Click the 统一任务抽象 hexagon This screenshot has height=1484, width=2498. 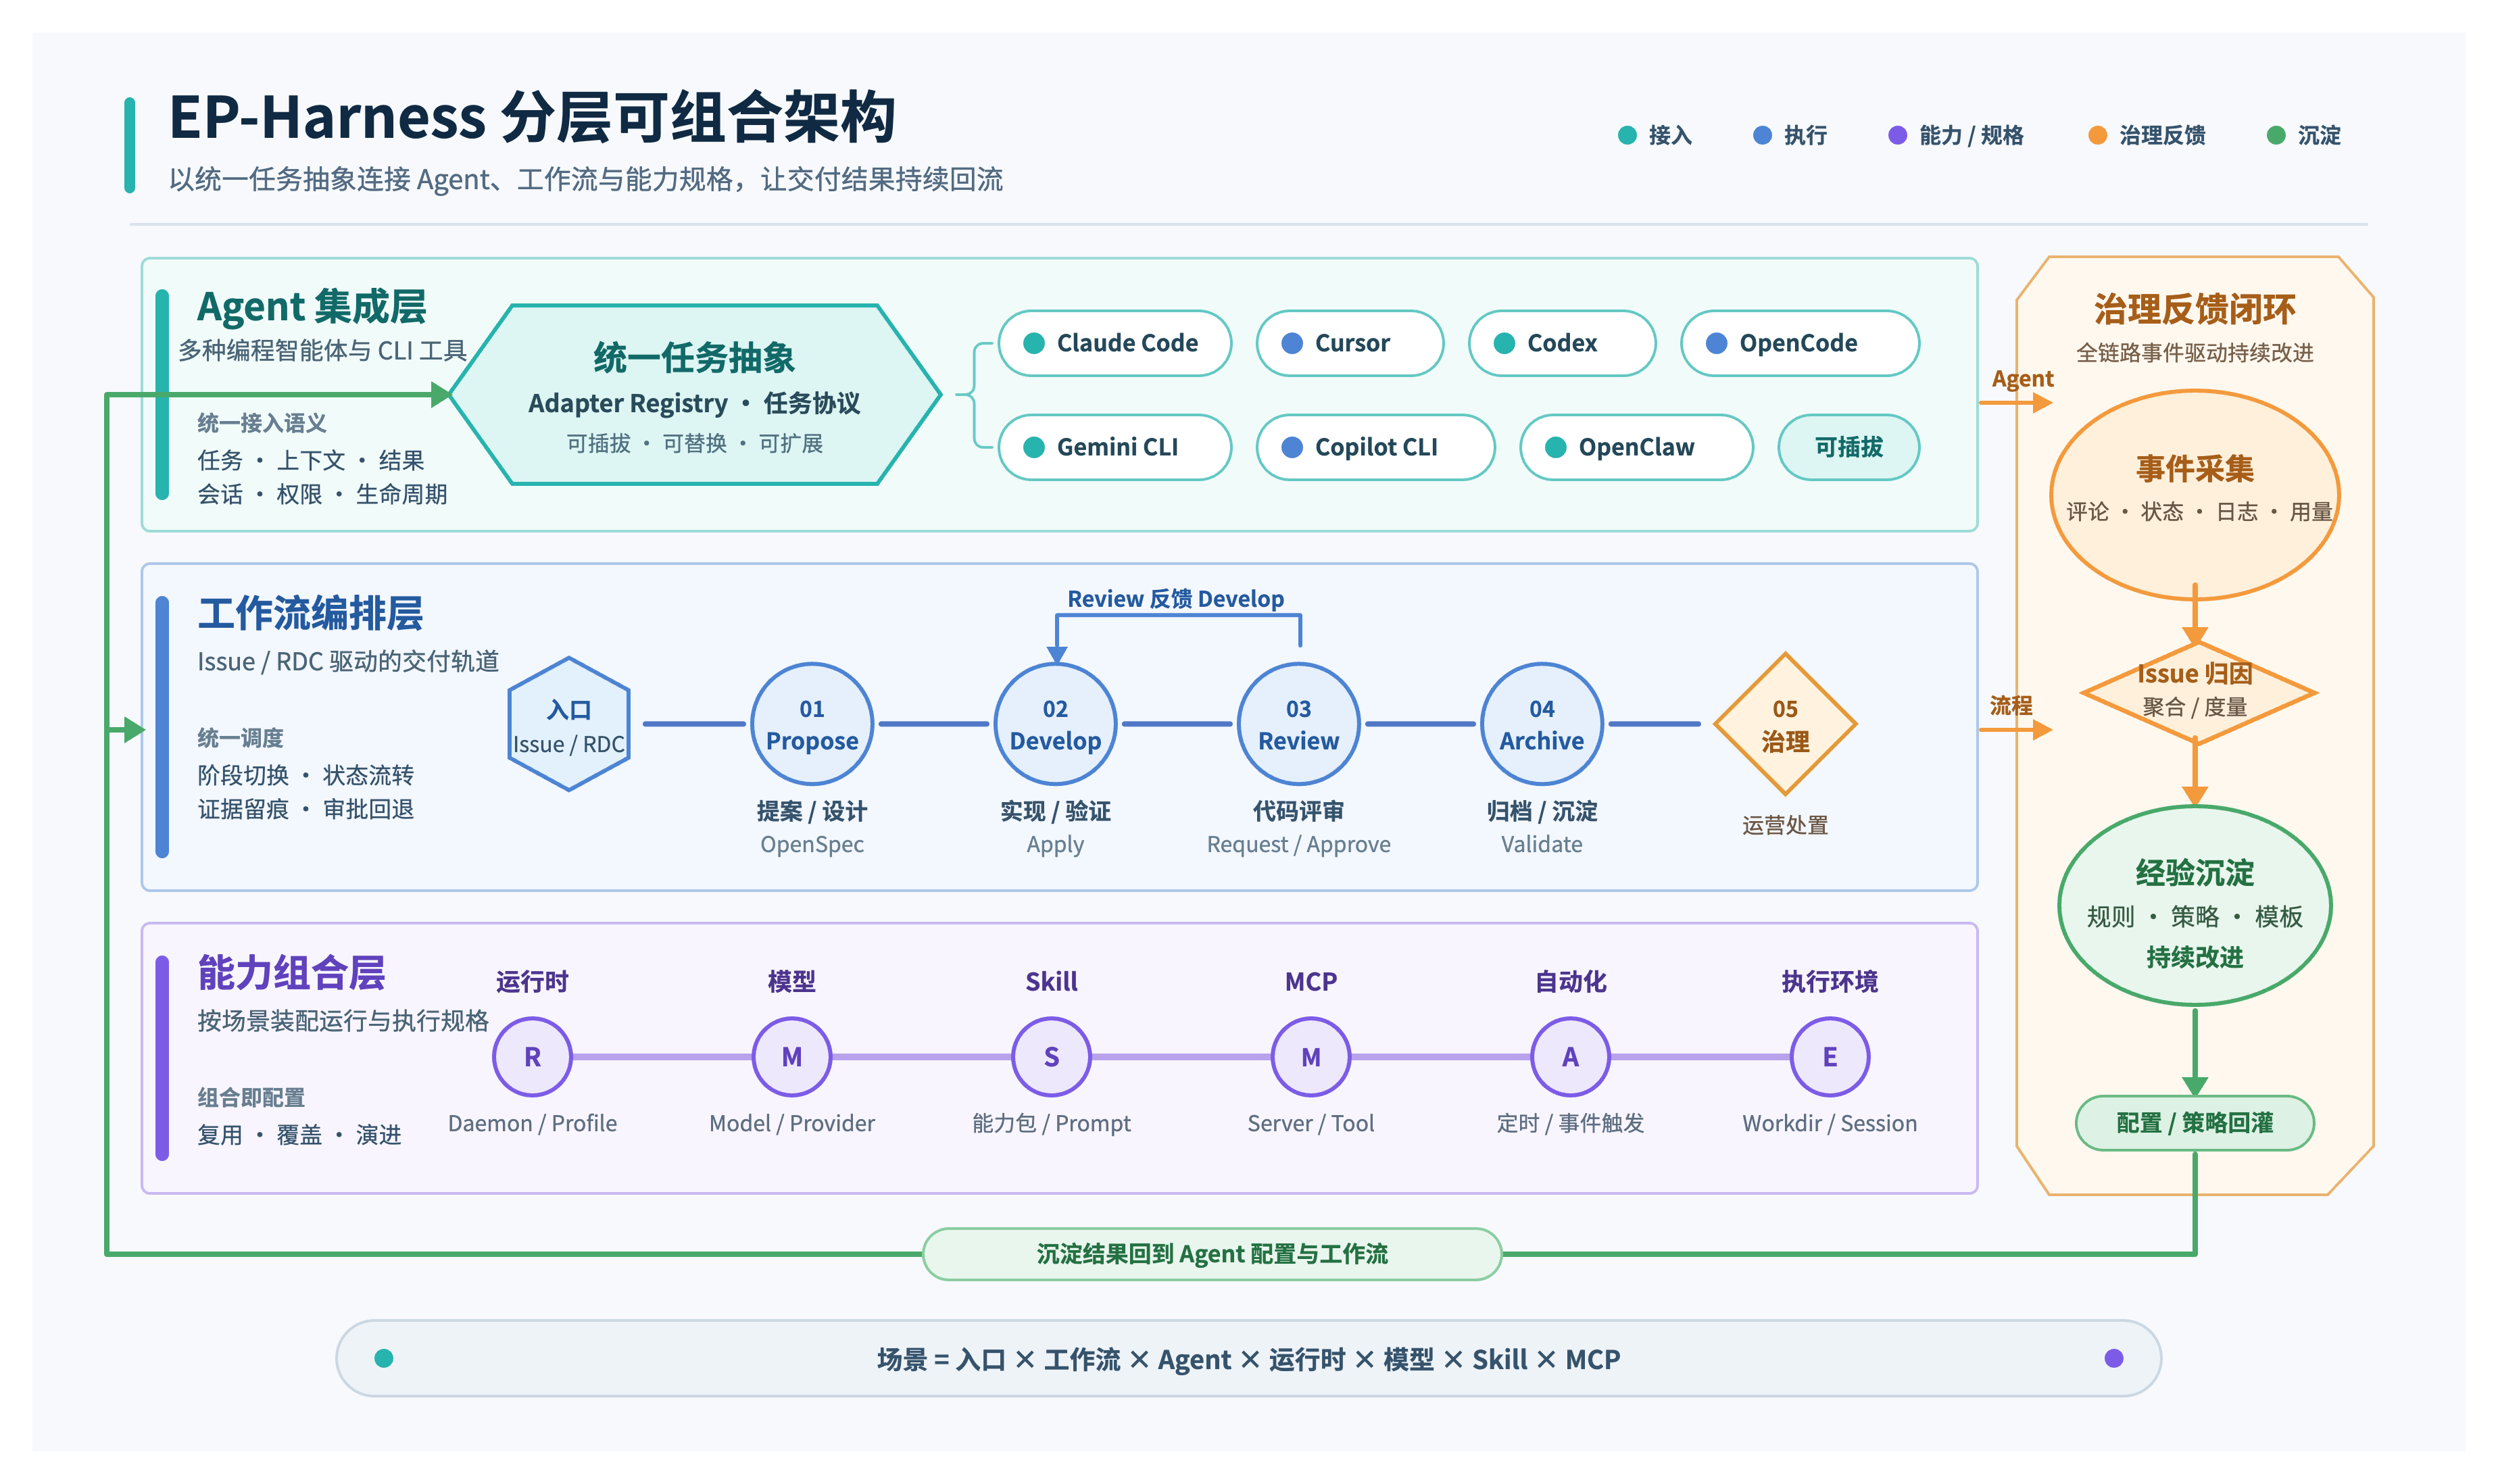click(695, 395)
